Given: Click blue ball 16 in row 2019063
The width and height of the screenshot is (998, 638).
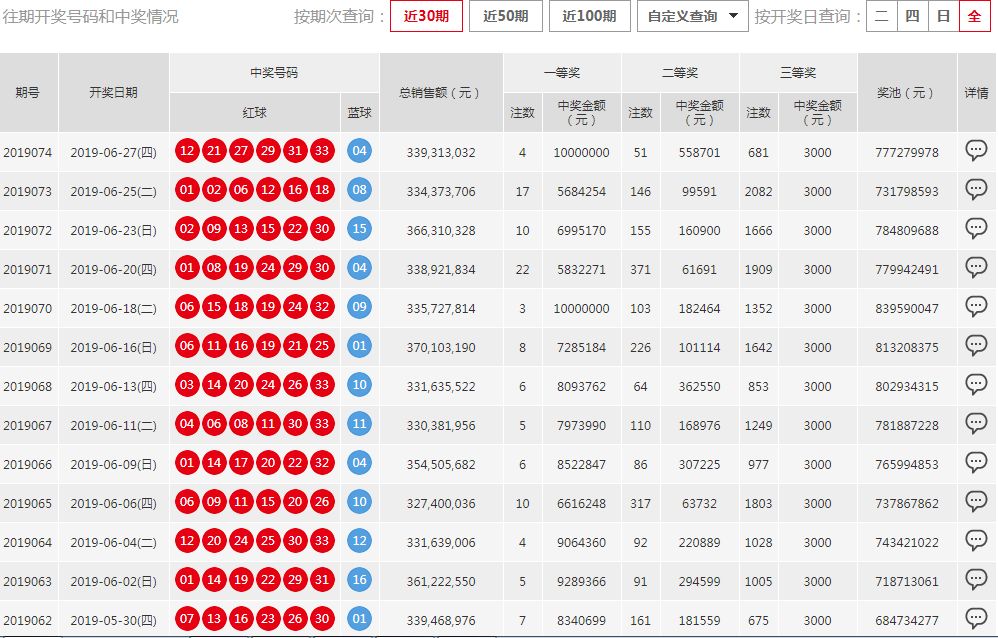Looking at the screenshot, I should click(x=360, y=579).
